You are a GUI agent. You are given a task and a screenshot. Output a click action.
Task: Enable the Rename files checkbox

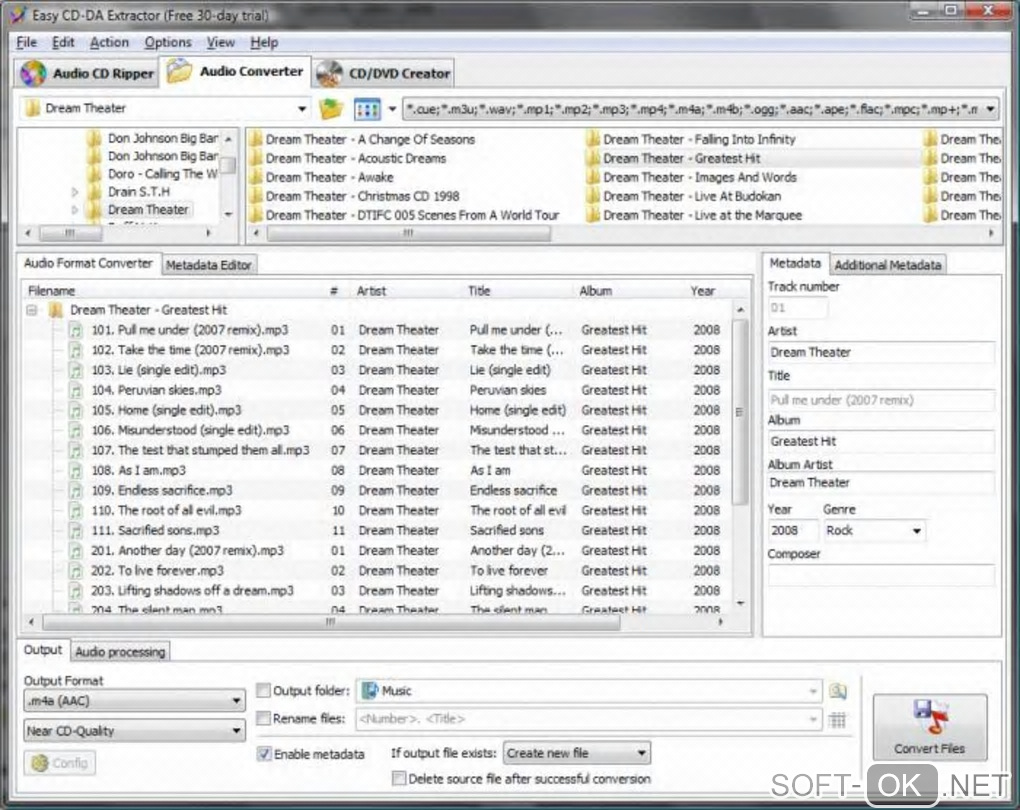click(263, 718)
